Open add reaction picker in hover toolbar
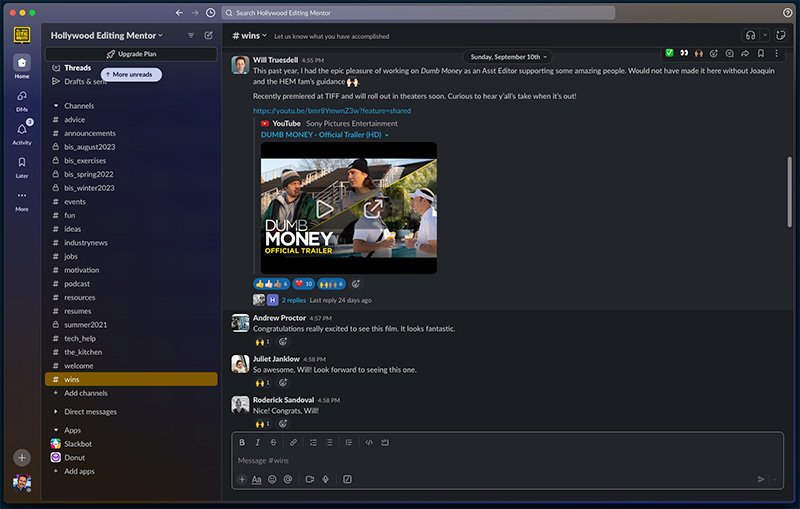Viewport: 800px width, 509px height. (714, 53)
